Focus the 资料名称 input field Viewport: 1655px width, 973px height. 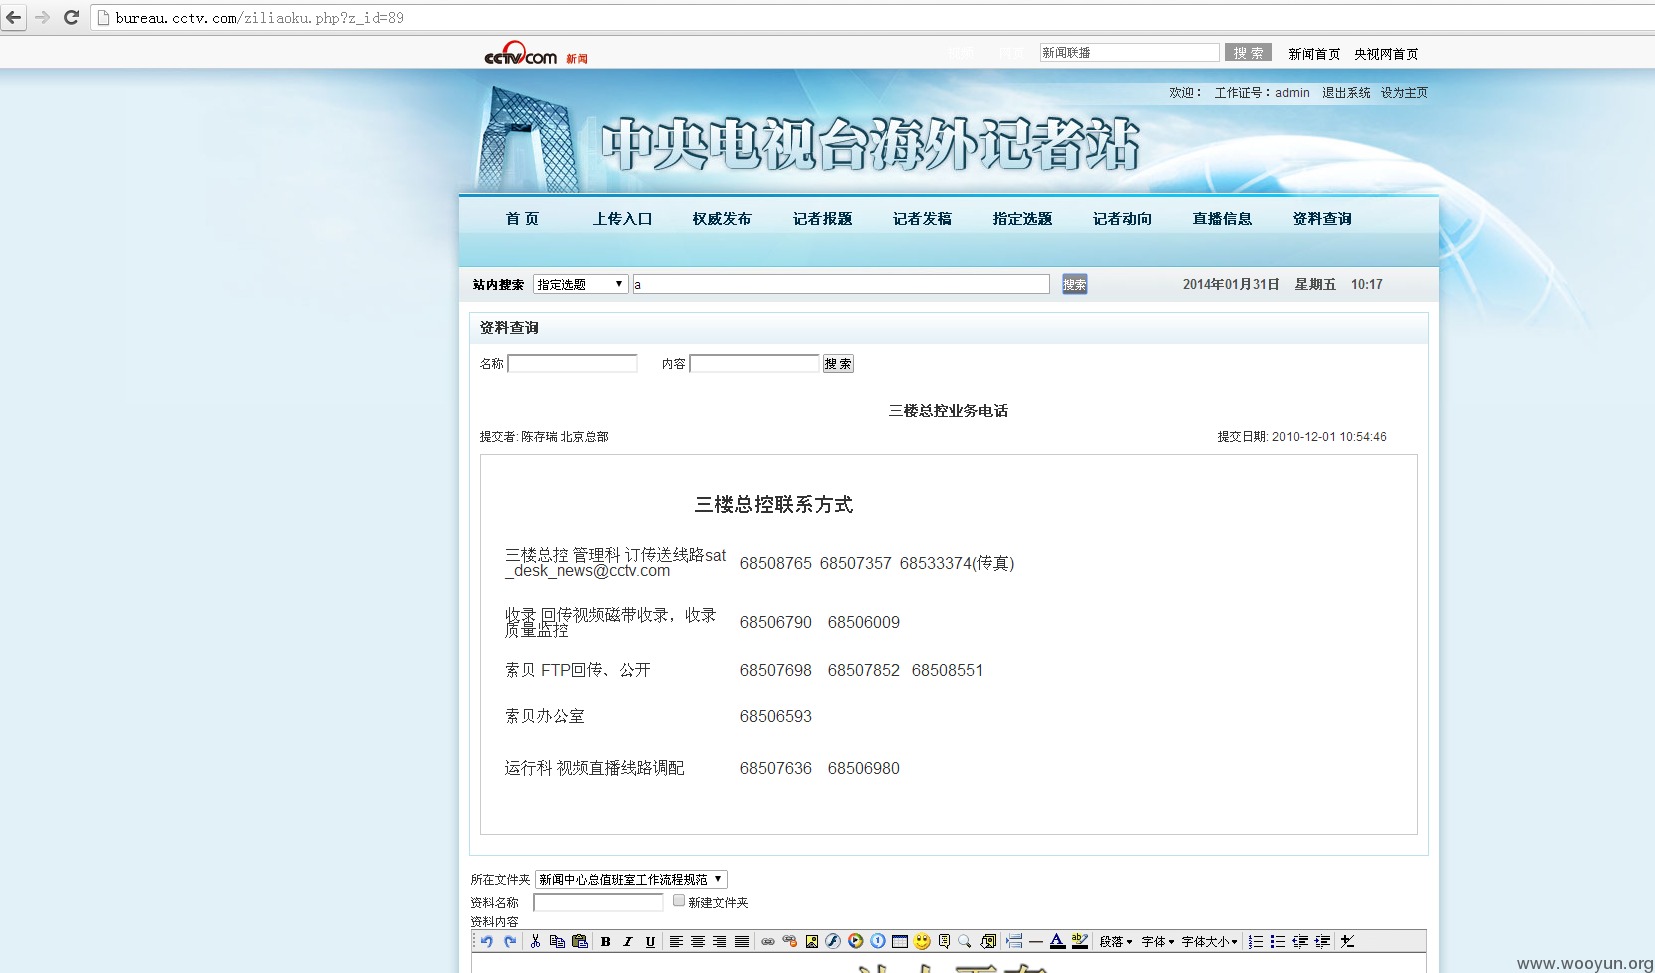598,903
